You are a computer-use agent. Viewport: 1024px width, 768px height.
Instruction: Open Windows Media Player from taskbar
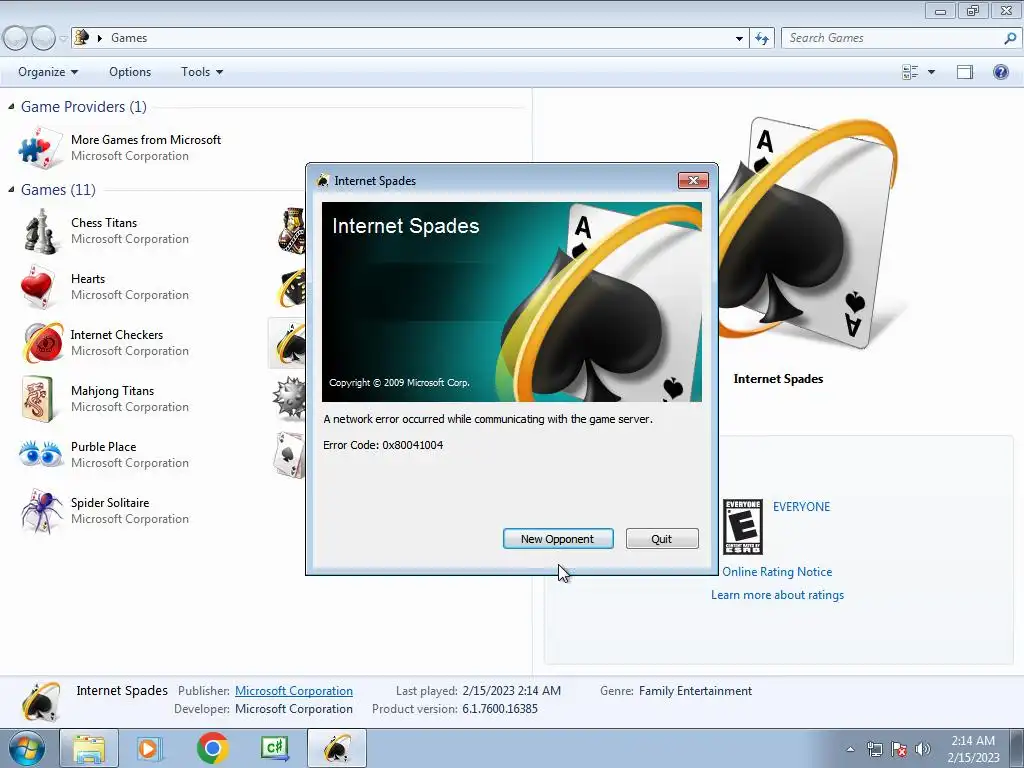point(150,748)
